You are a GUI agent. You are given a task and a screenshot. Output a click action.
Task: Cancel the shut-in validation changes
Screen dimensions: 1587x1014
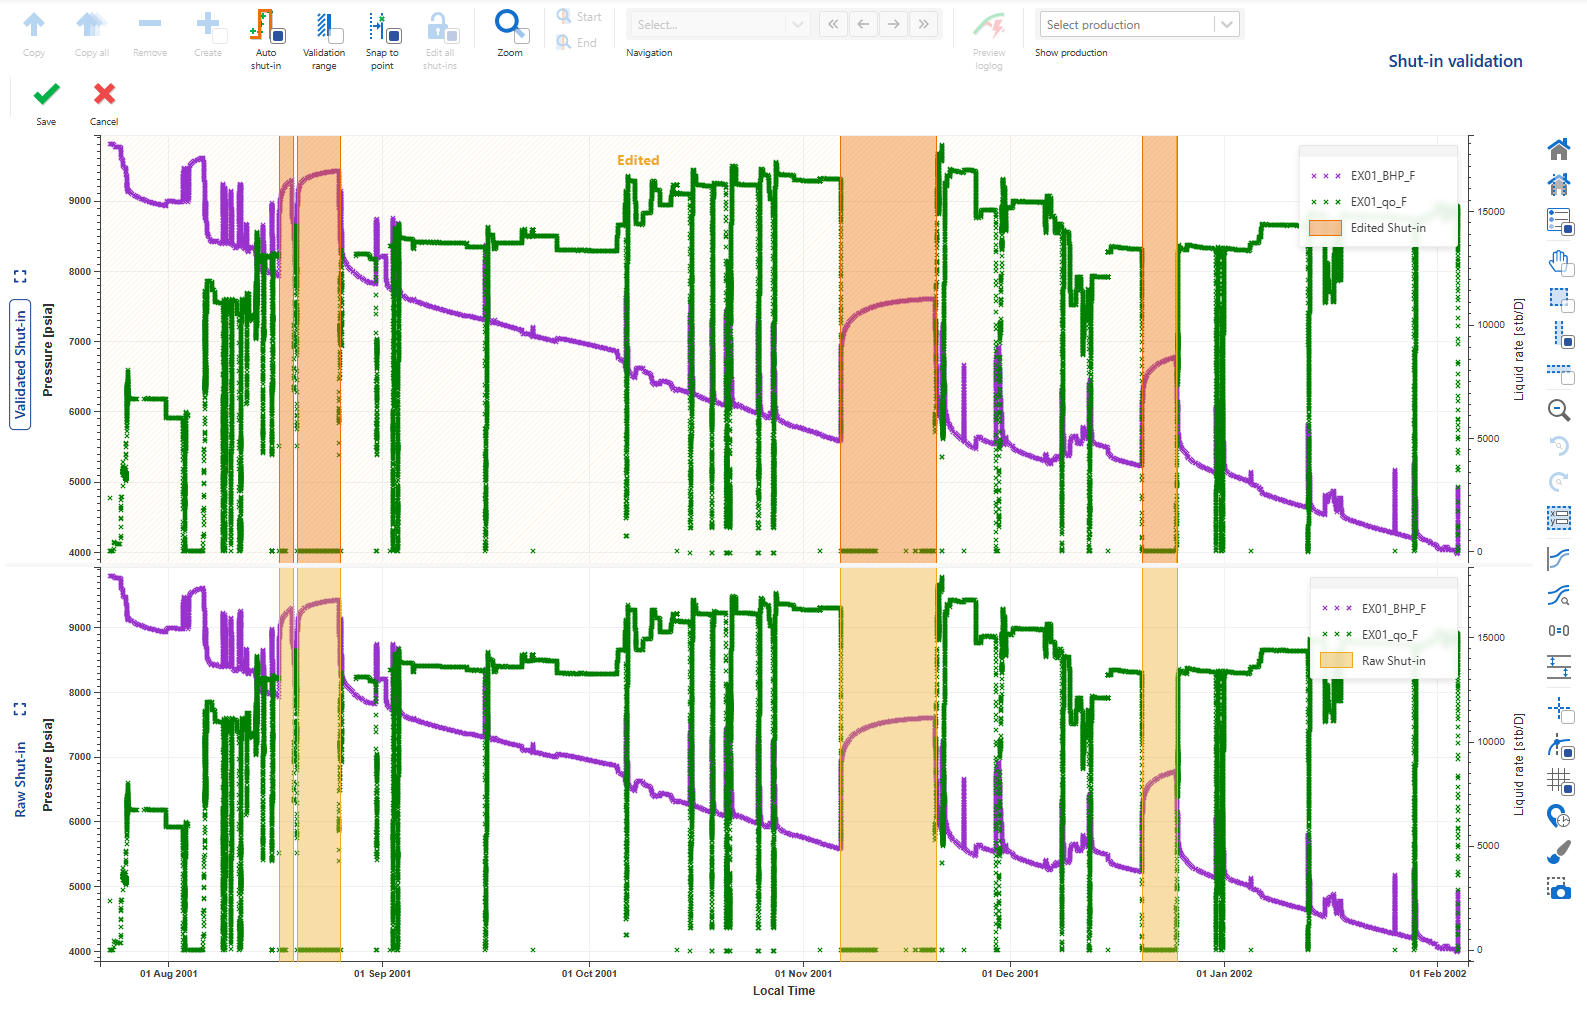click(104, 95)
